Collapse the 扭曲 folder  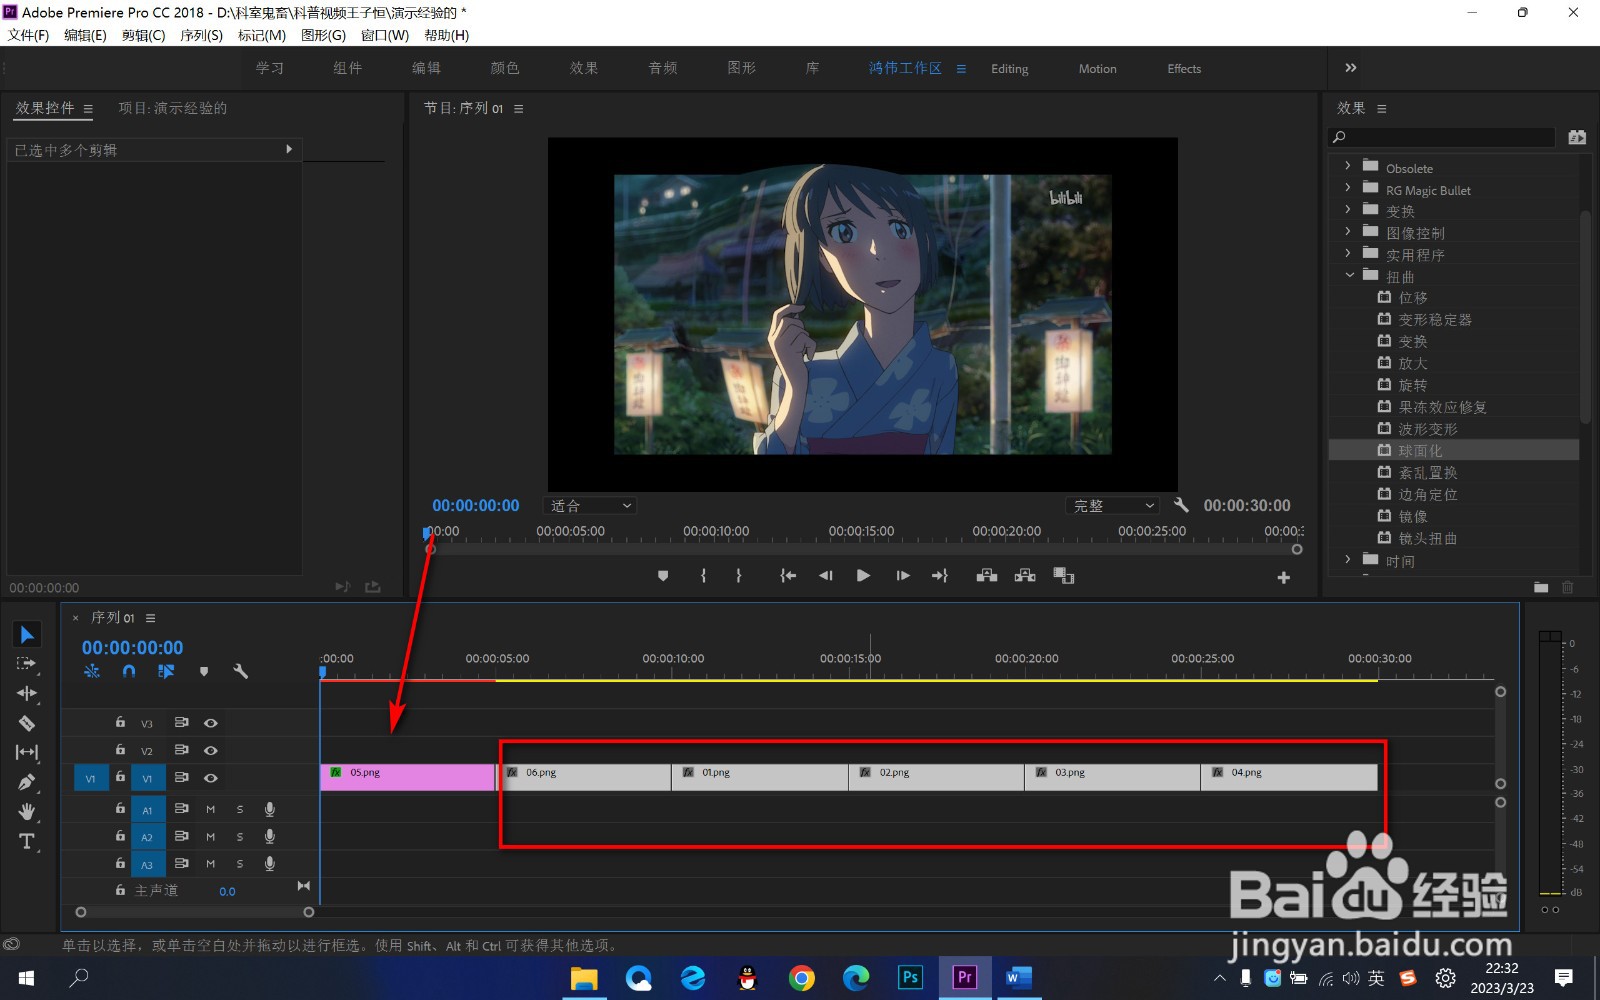[1349, 275]
